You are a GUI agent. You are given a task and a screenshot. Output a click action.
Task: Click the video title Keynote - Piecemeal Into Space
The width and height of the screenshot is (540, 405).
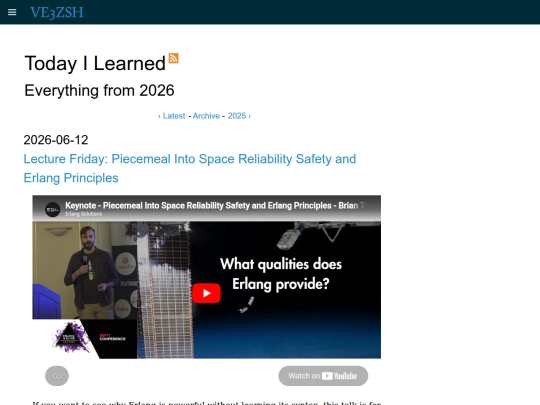click(214, 206)
